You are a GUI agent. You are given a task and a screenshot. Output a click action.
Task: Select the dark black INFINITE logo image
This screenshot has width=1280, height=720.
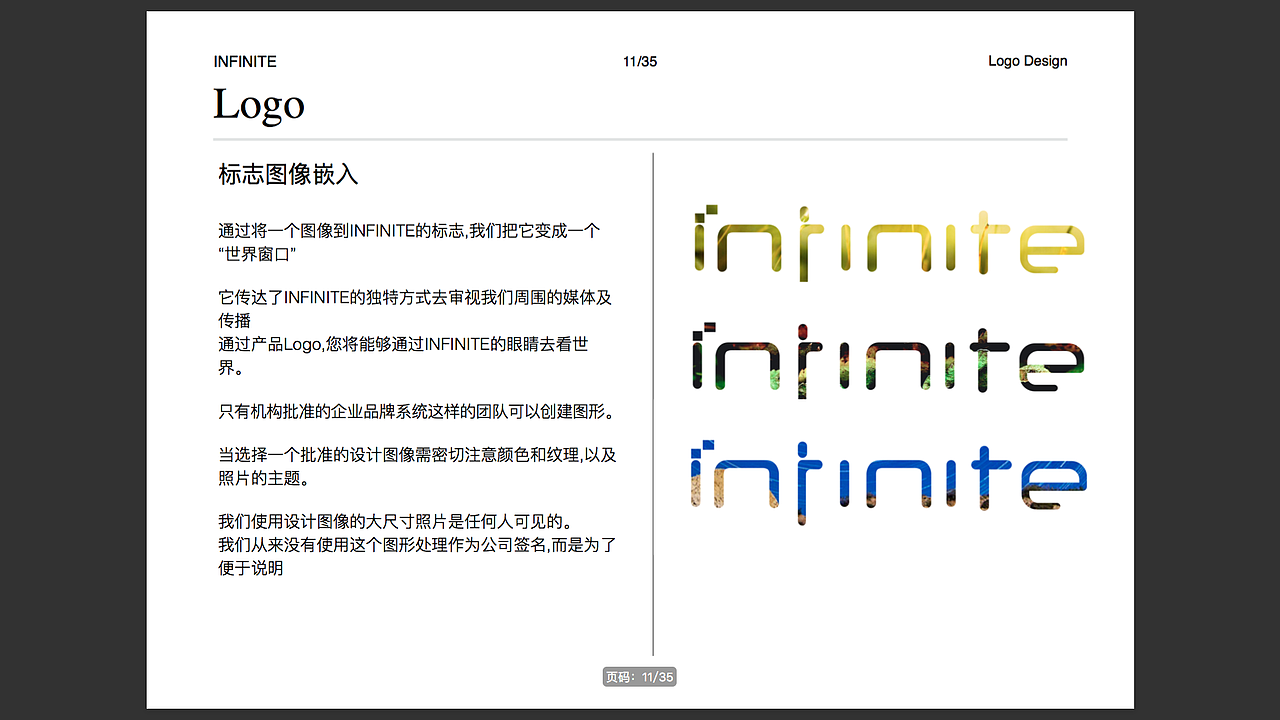pos(888,360)
